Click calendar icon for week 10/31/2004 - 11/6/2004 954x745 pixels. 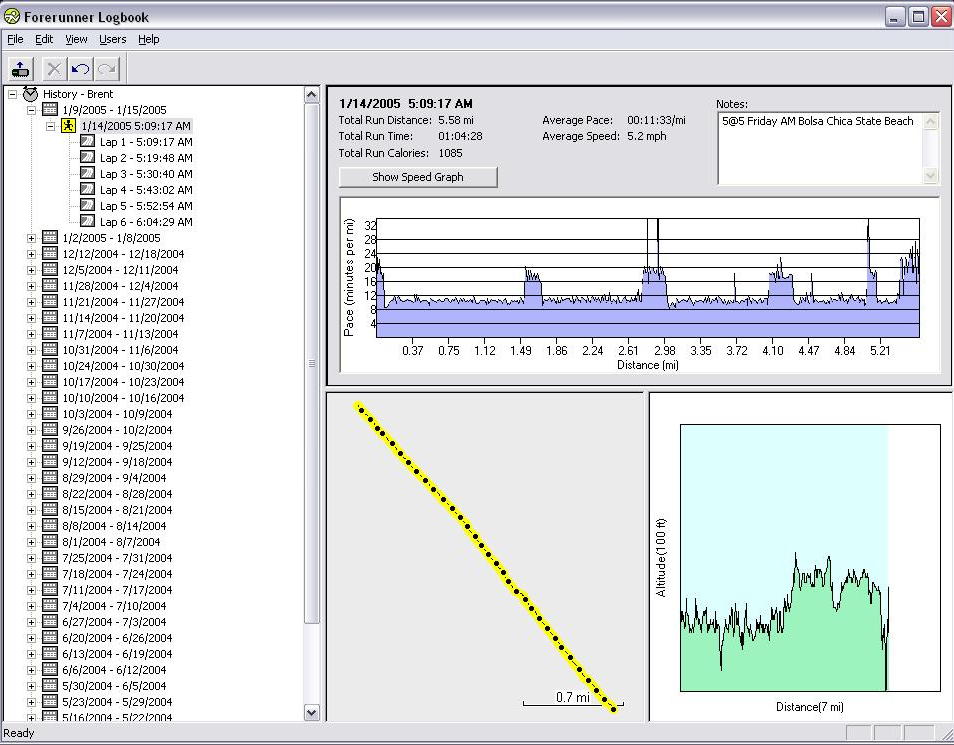(x=50, y=350)
